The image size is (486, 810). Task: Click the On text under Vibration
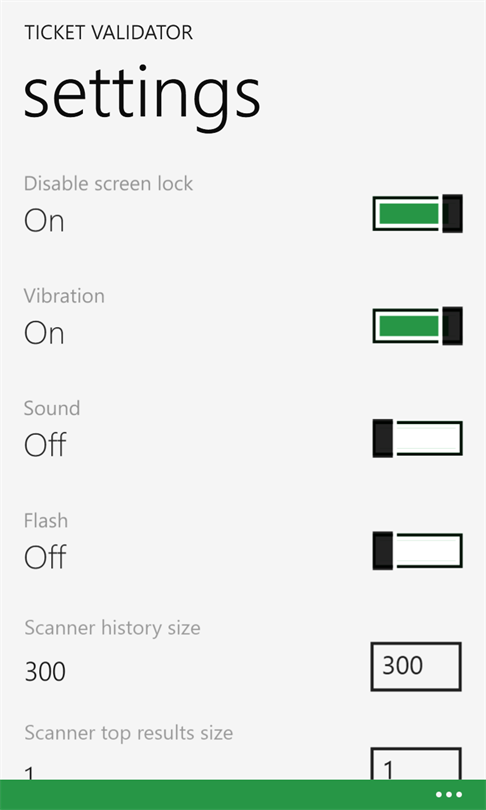pos(44,334)
